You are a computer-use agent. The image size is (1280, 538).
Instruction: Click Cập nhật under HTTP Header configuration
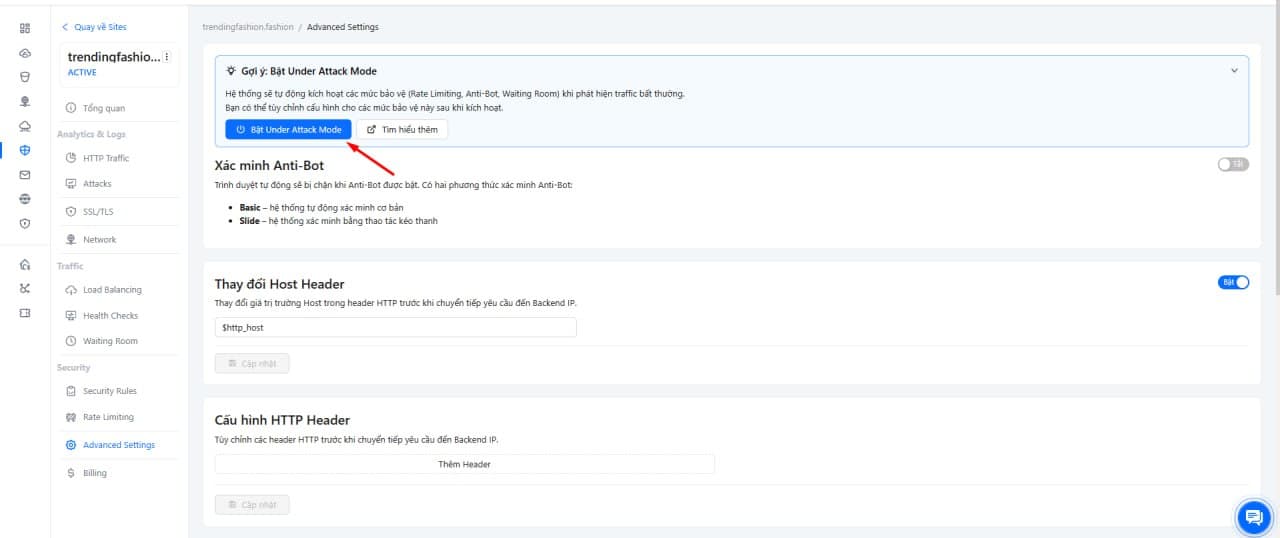[x=252, y=505]
